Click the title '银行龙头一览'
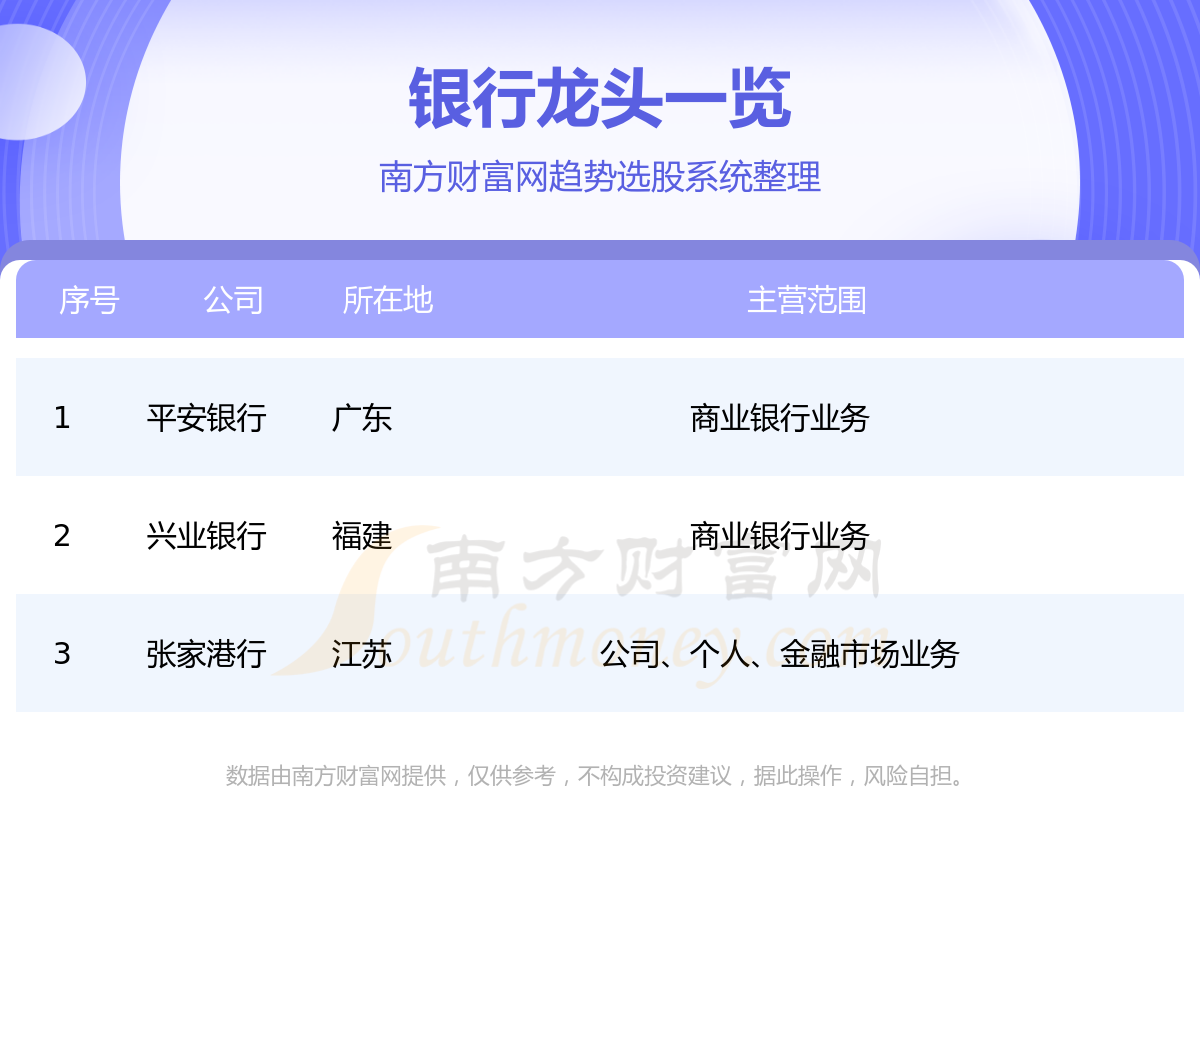The image size is (1200, 1050). tap(600, 100)
